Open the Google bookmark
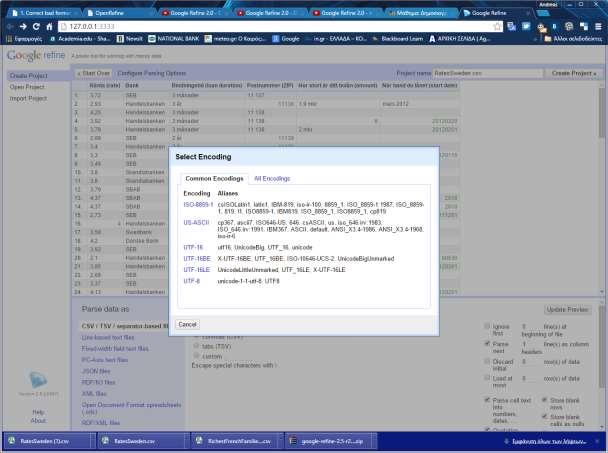608x453 pixels. 286,39
